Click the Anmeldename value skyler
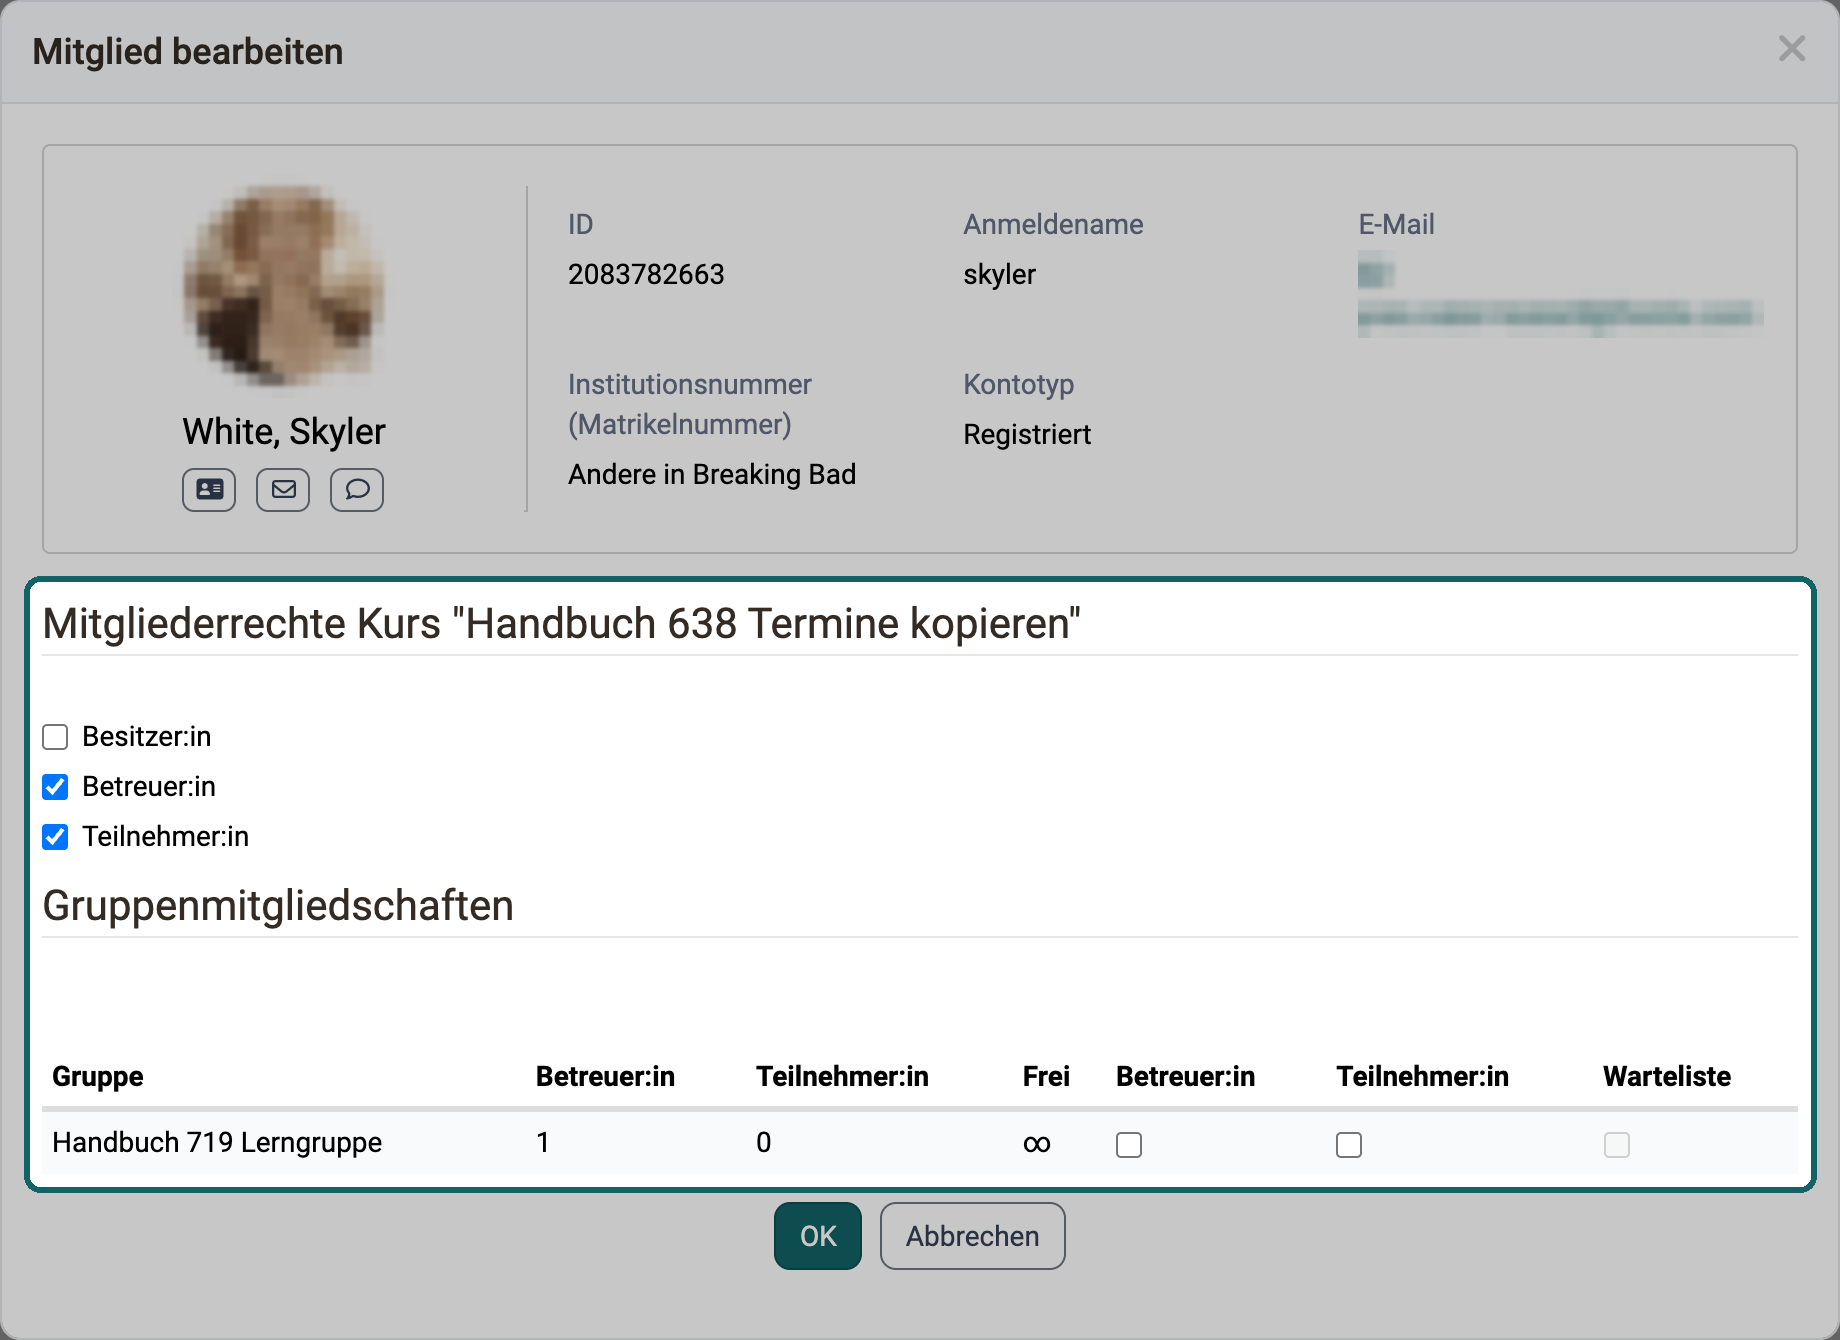The image size is (1840, 1340). (999, 274)
